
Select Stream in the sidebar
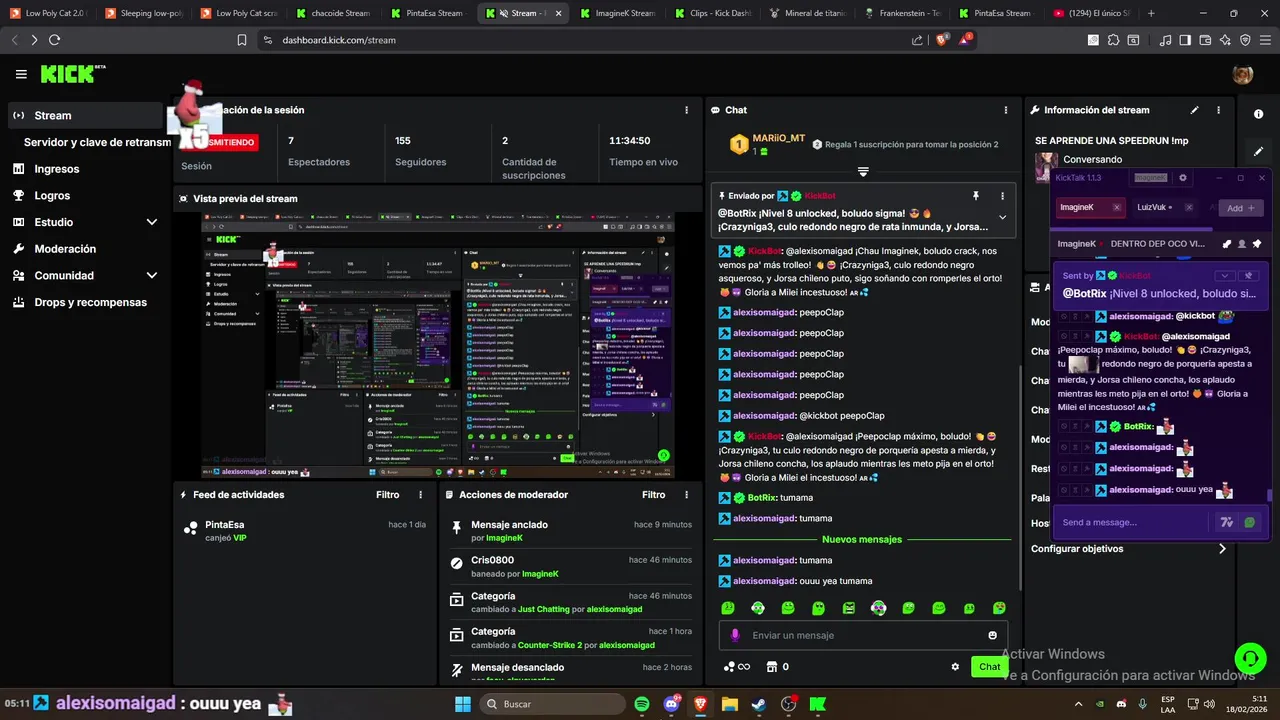(85, 115)
